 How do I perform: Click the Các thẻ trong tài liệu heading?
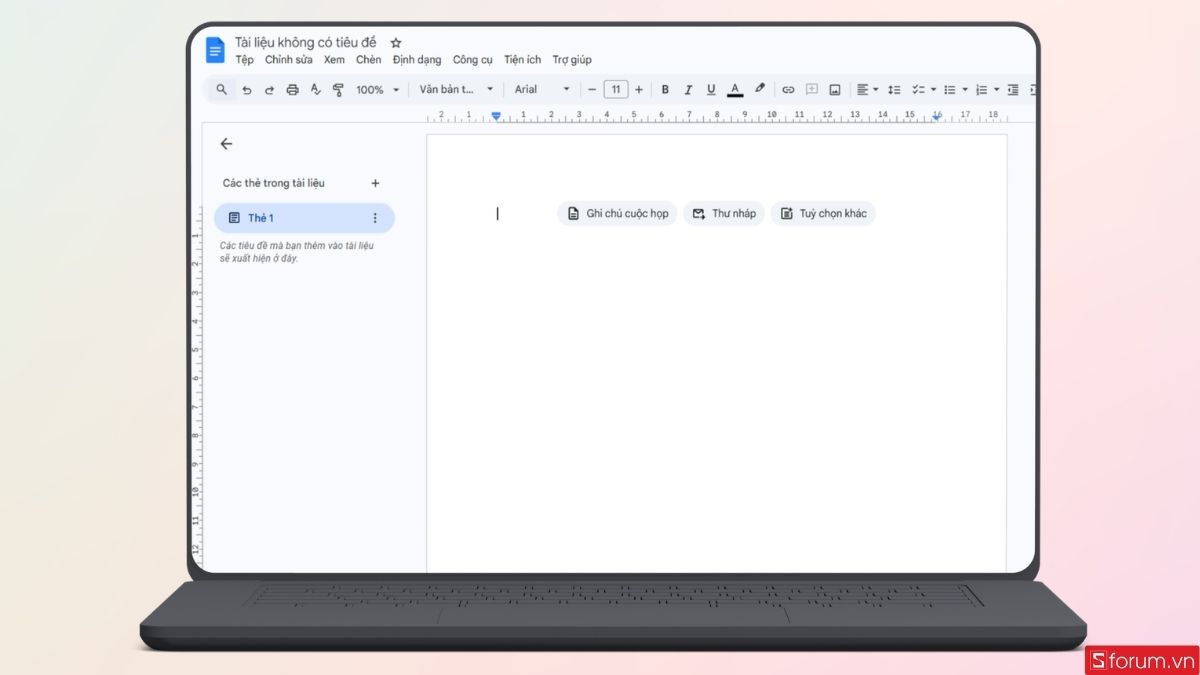(x=273, y=183)
